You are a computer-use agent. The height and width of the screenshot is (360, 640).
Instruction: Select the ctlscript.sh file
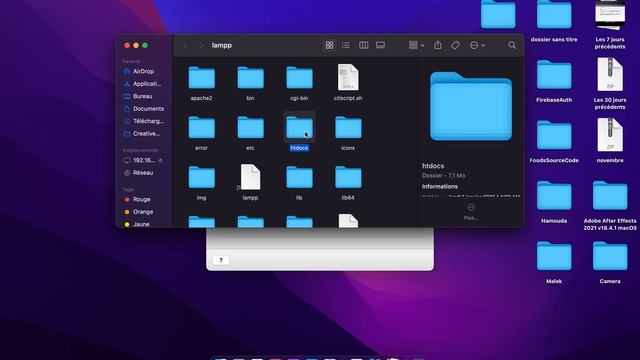348,78
